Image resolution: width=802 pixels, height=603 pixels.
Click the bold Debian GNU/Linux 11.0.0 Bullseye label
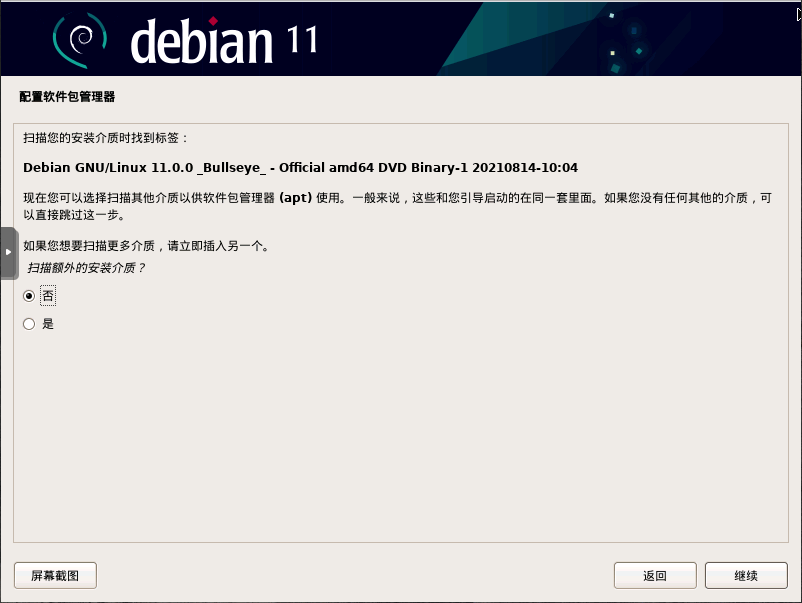(x=300, y=168)
